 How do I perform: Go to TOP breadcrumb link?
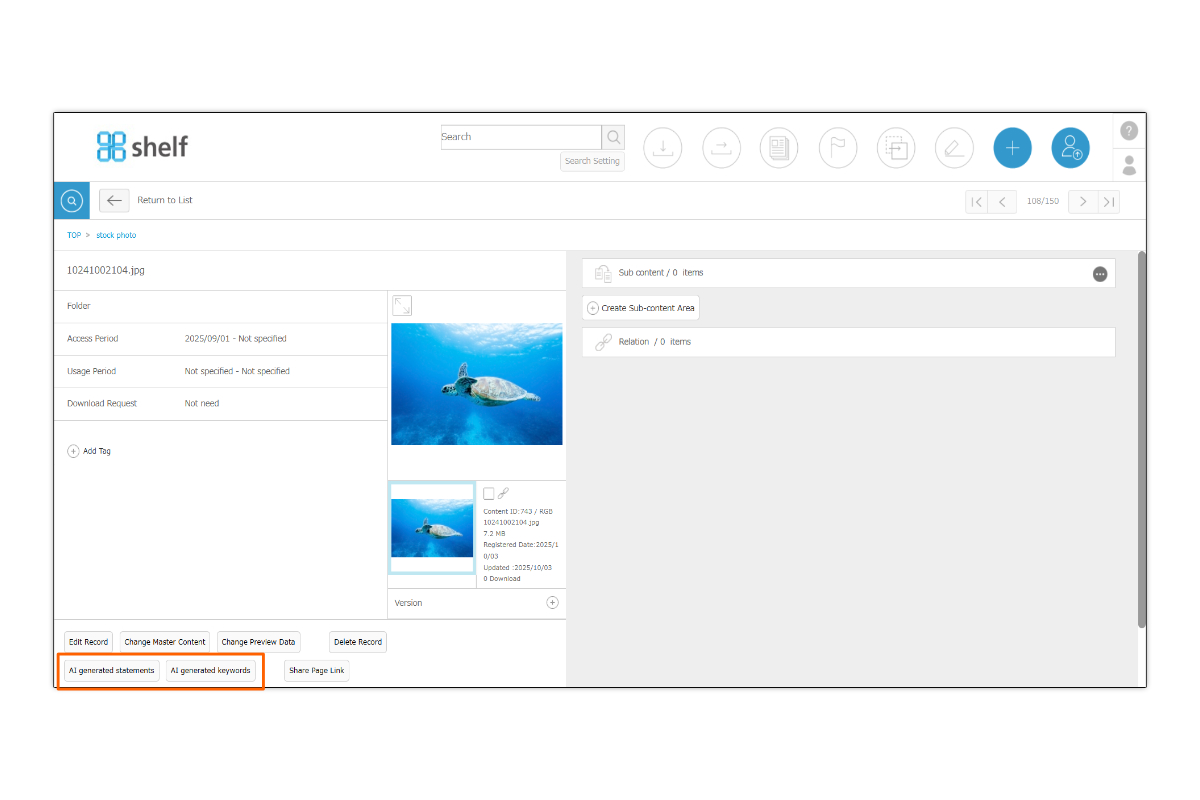(x=74, y=235)
